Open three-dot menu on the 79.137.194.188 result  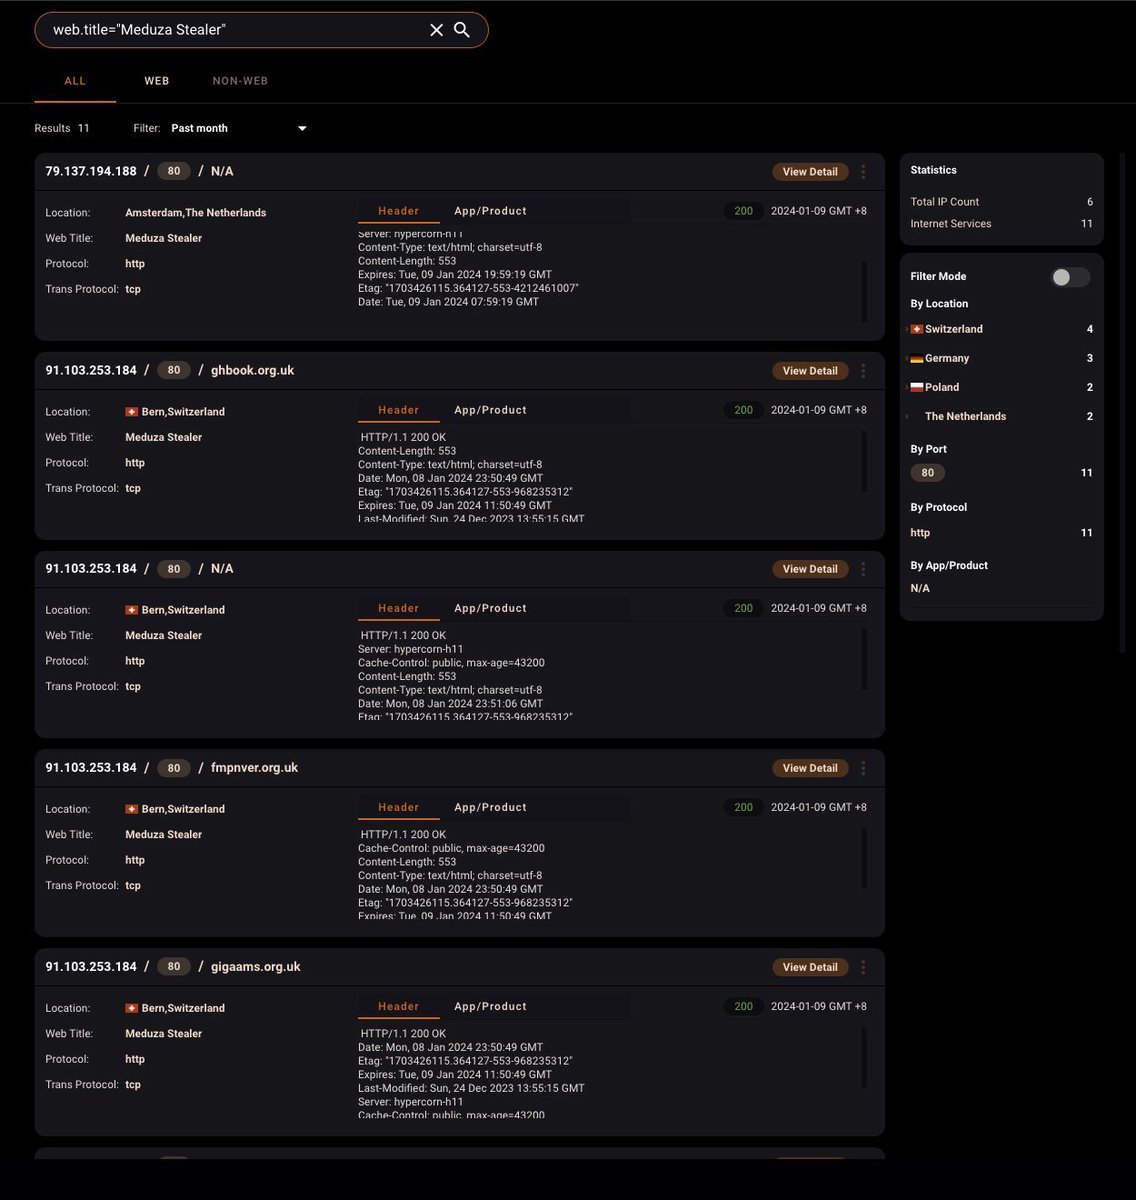tap(863, 171)
